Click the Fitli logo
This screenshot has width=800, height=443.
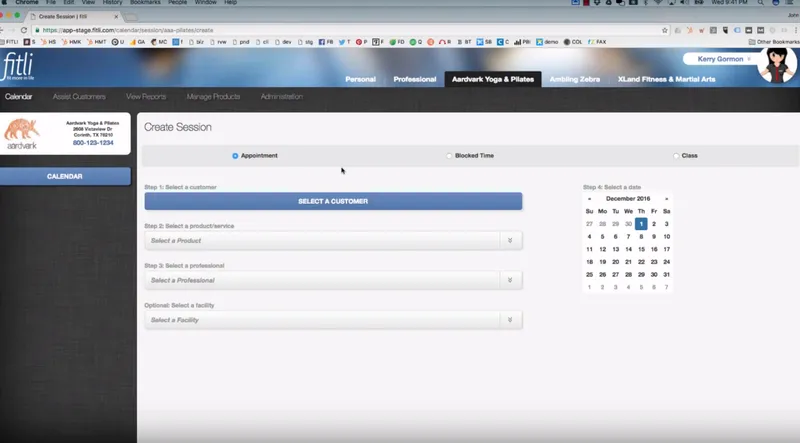[18, 67]
